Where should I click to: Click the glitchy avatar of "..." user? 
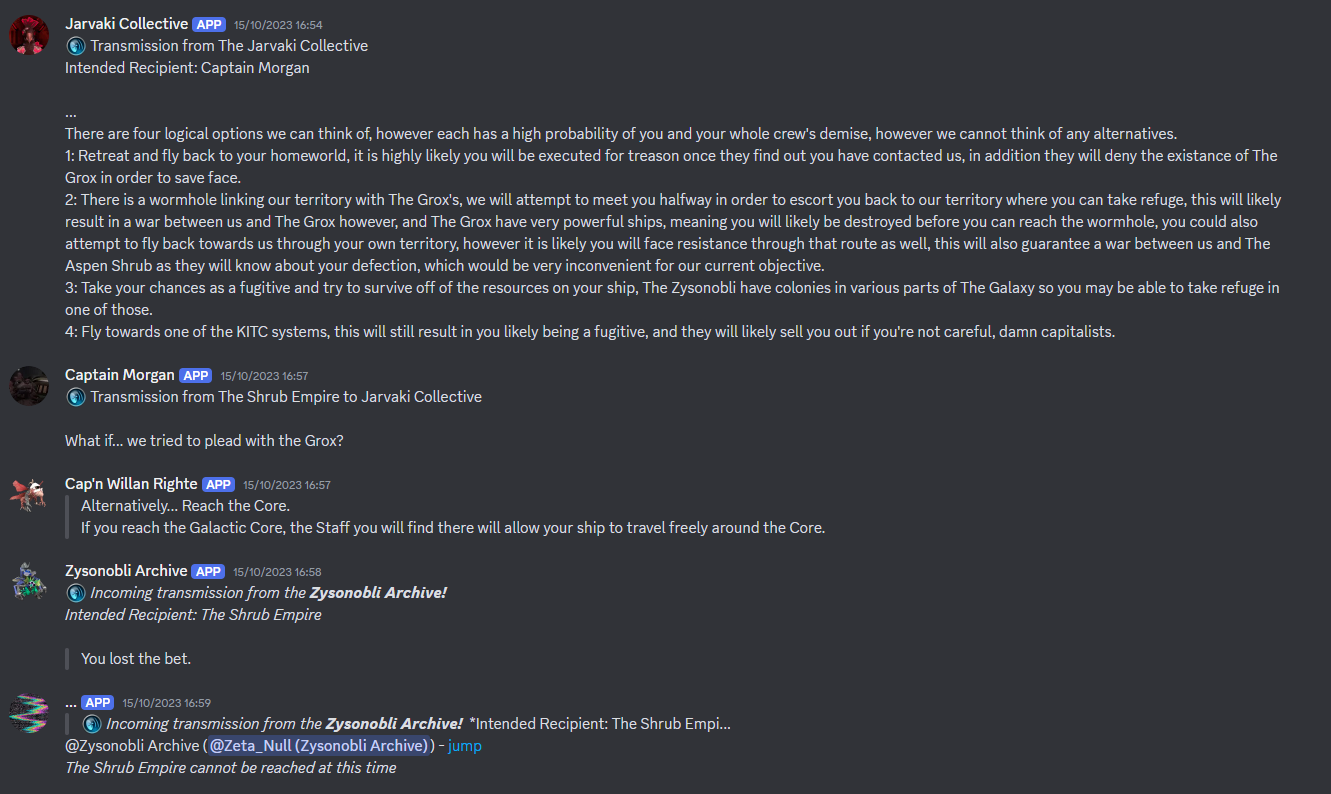point(29,712)
